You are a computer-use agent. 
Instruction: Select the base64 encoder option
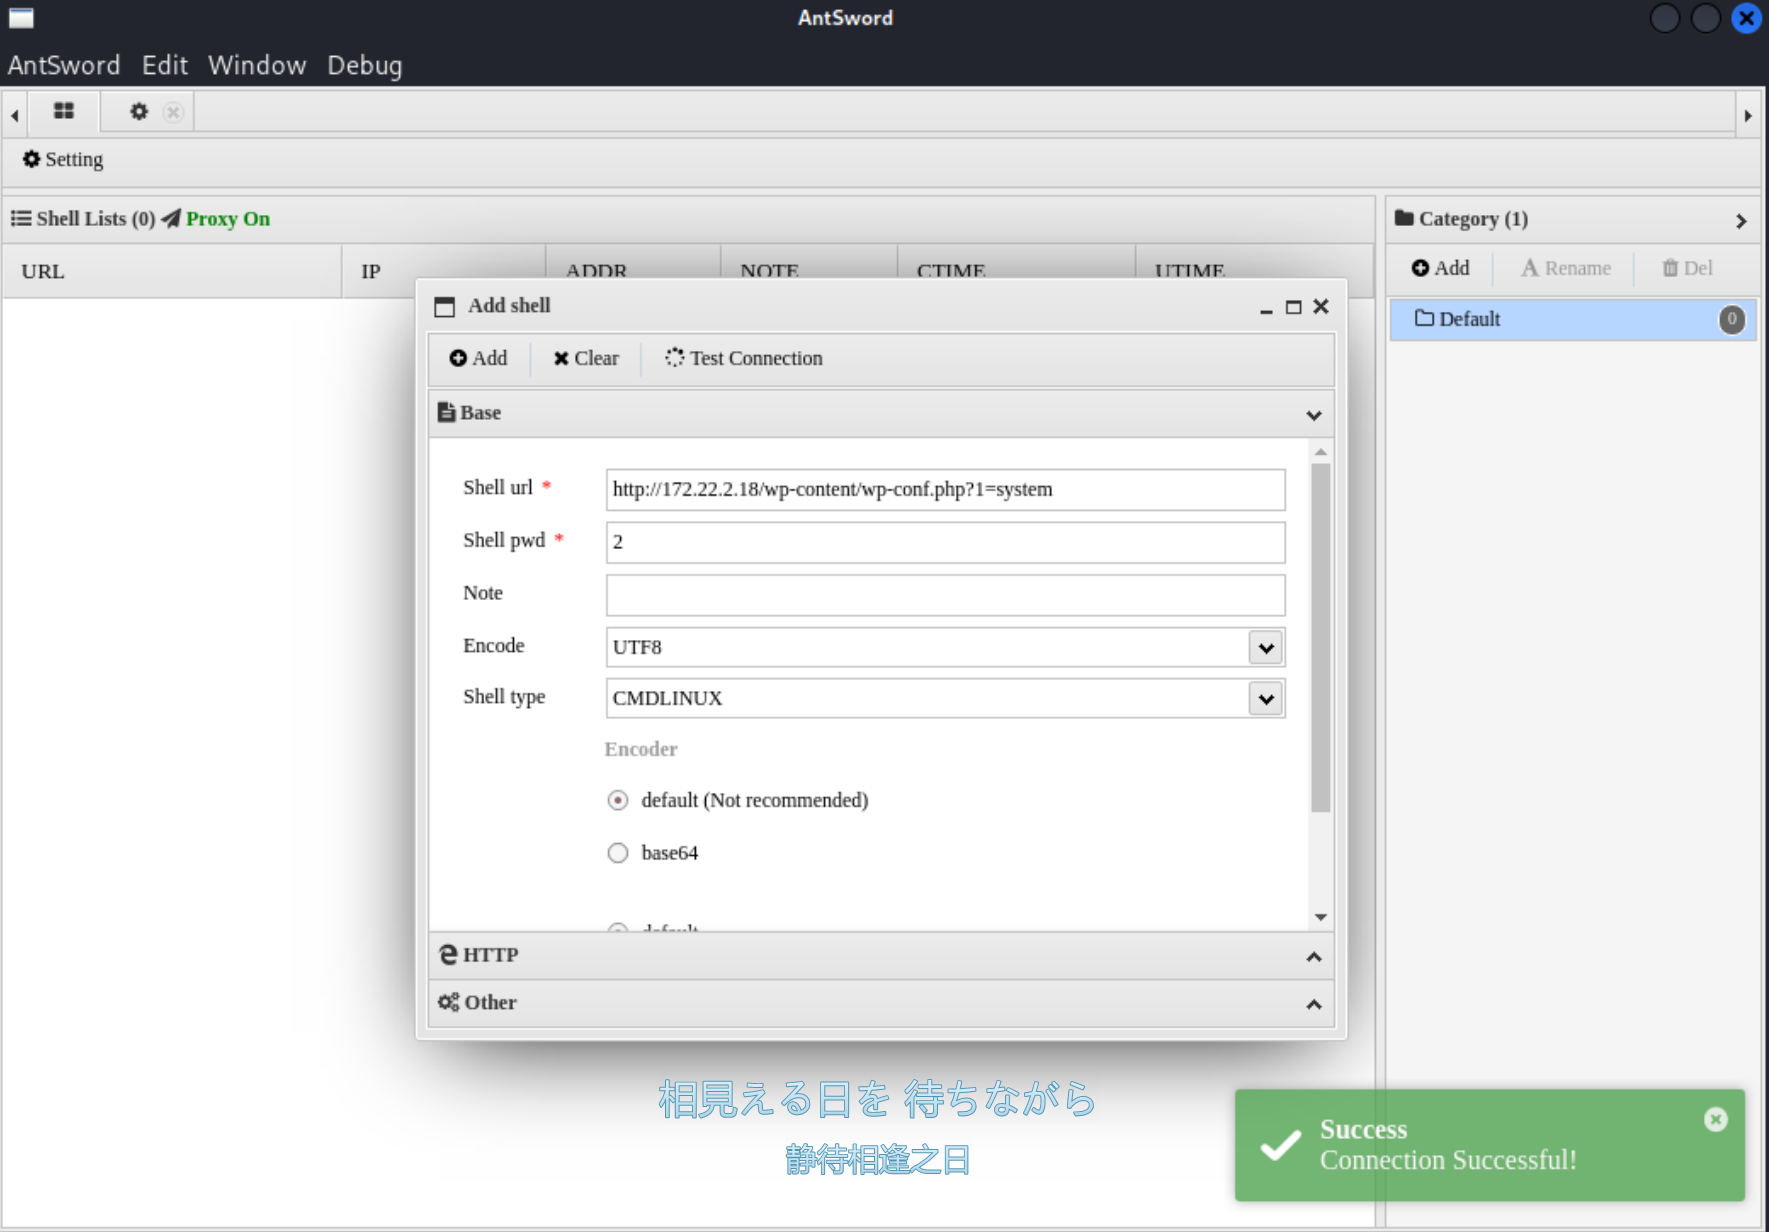coord(618,853)
